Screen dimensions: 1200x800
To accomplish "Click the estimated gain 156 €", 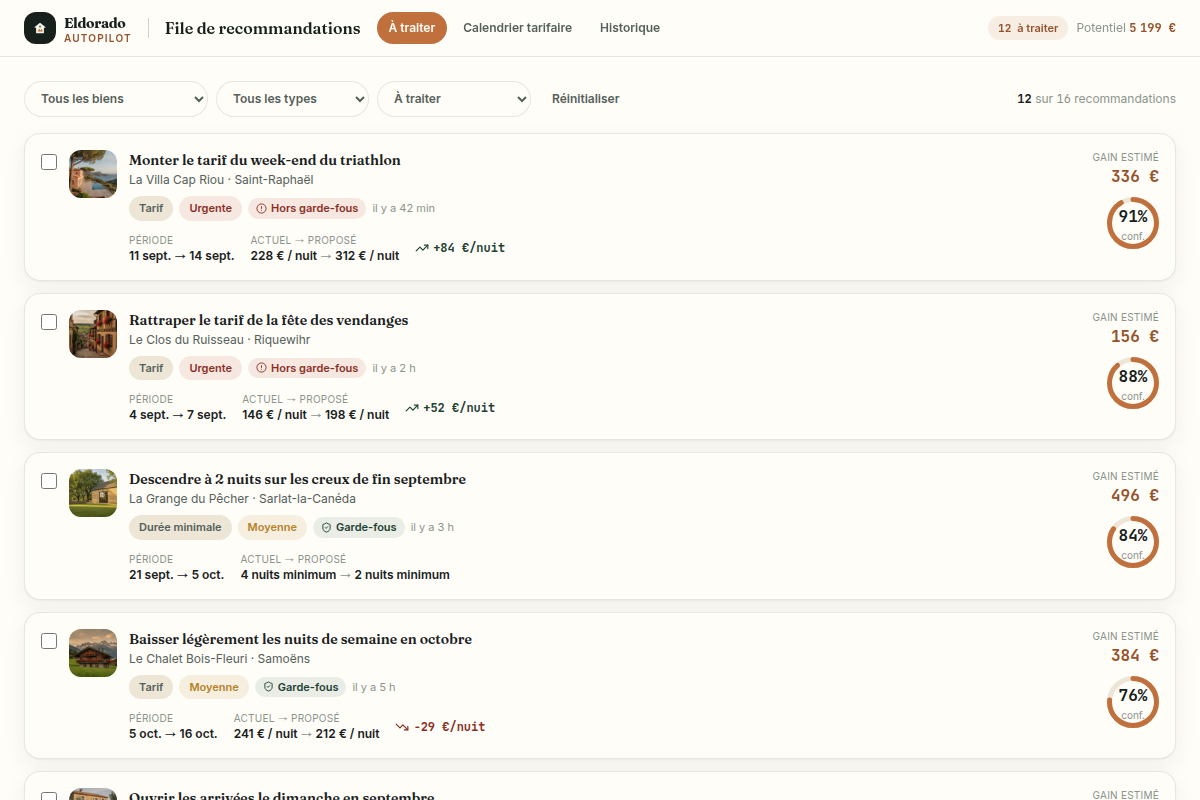I will [x=1135, y=337].
